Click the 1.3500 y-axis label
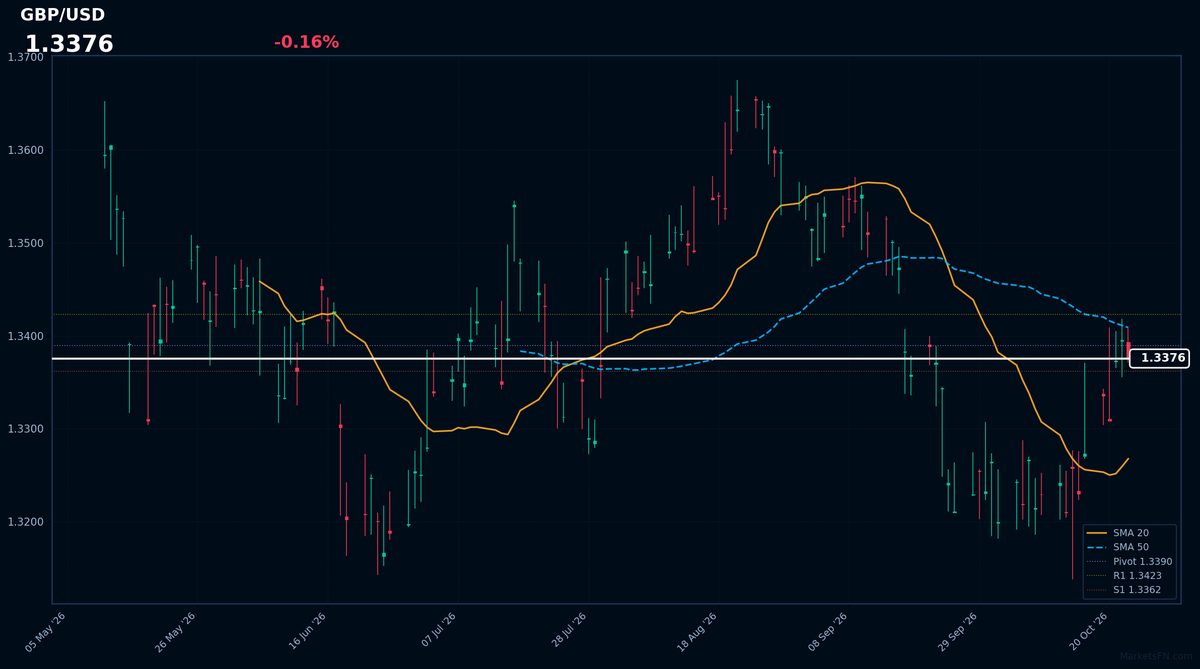 tap(25, 244)
